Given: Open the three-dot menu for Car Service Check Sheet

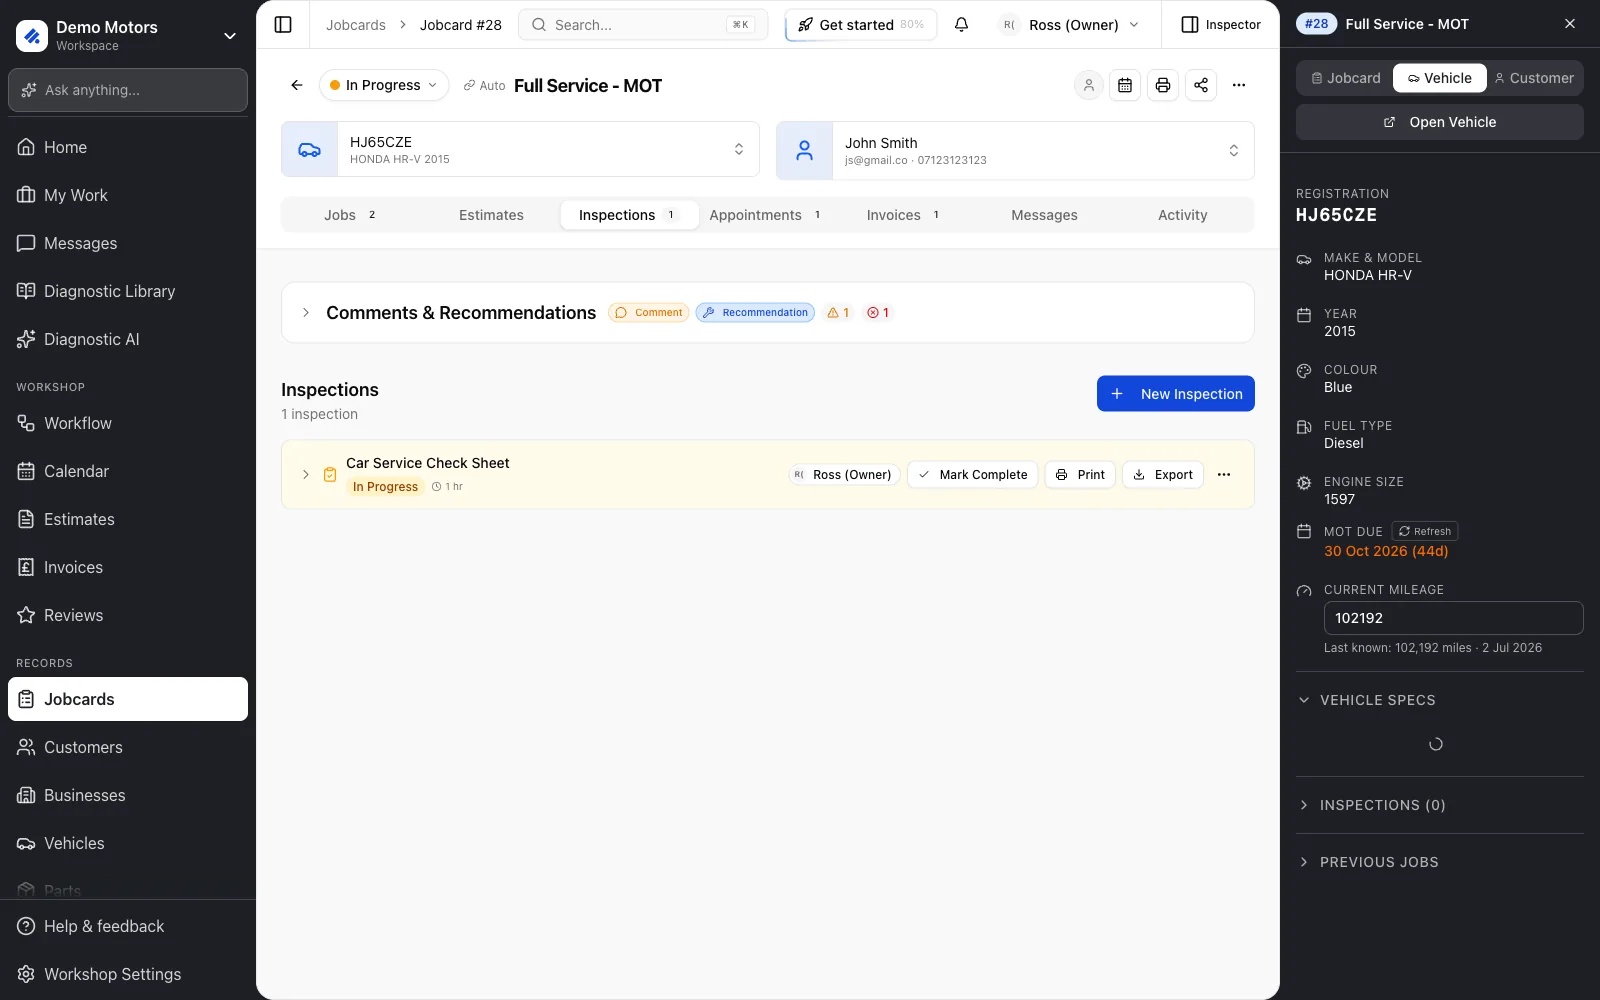Looking at the screenshot, I should [x=1224, y=474].
